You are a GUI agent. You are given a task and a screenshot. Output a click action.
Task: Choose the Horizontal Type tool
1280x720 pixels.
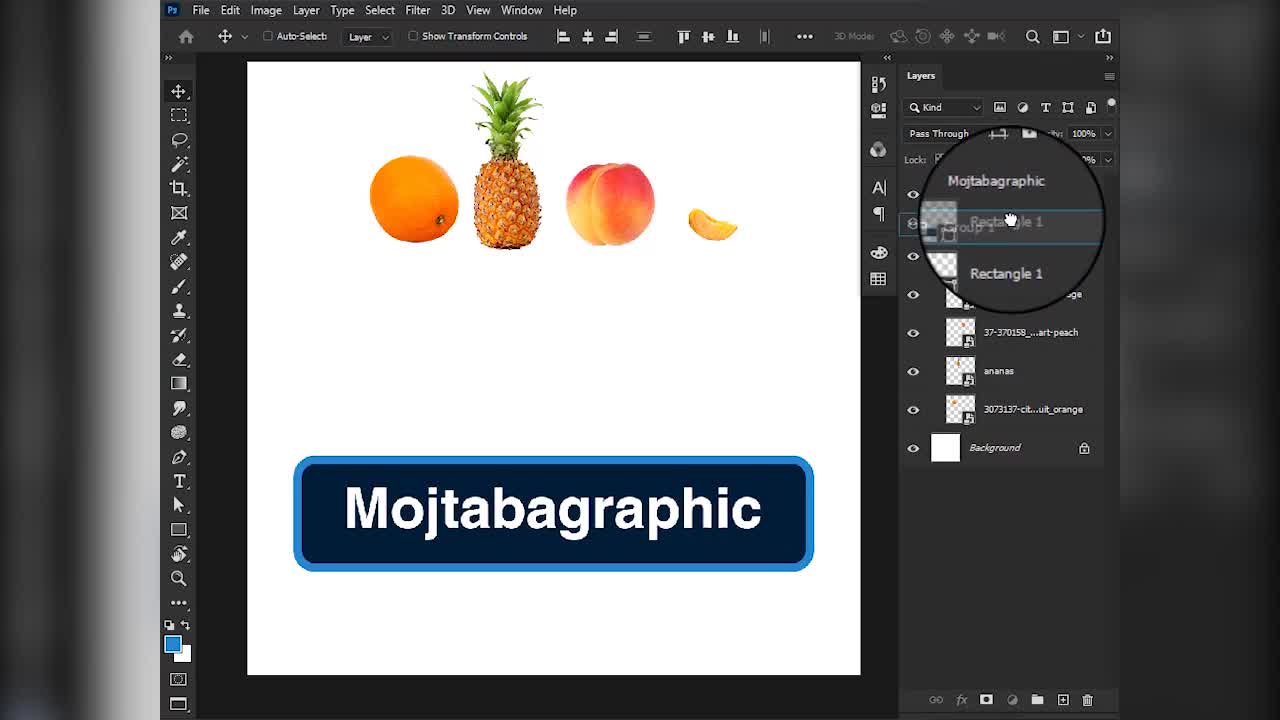coord(179,481)
